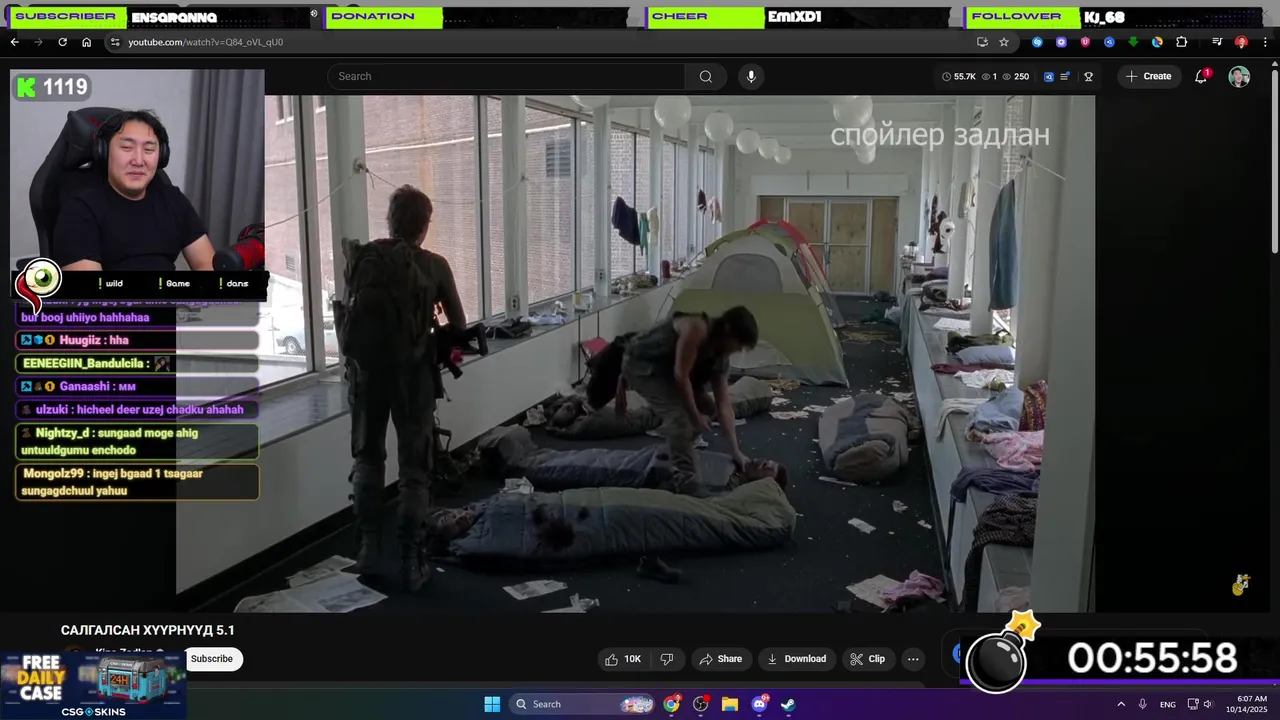Open File Explorer from taskbar
The width and height of the screenshot is (1280, 720).
click(730, 704)
